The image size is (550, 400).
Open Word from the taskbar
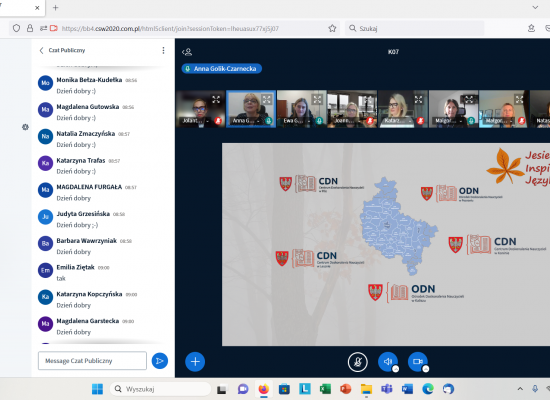407,389
